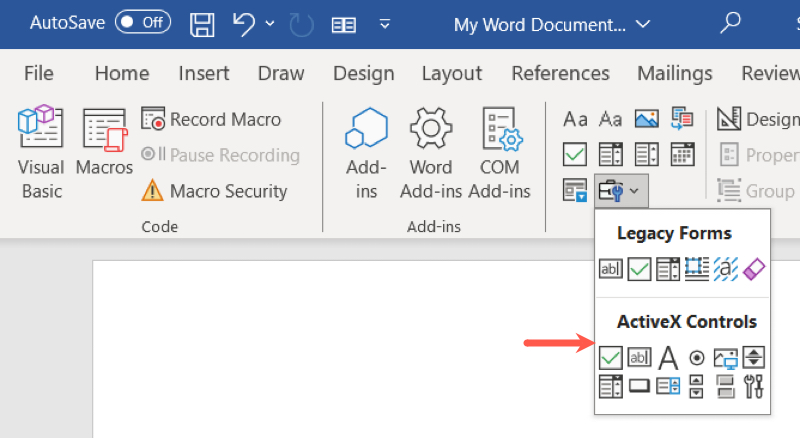Switch to the Mailings tab
800x438 pixels.
[x=674, y=74]
